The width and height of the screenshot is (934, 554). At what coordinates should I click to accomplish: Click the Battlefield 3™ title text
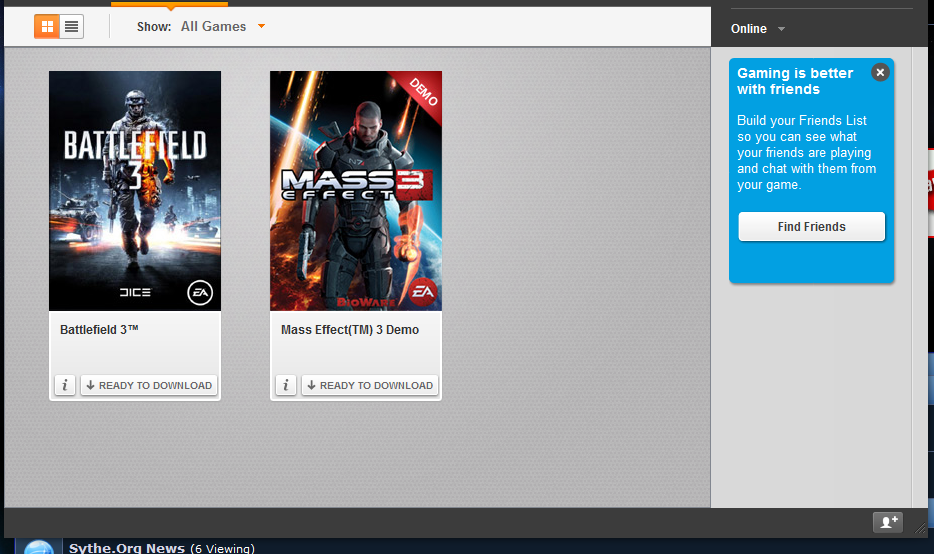pyautogui.click(x=99, y=329)
